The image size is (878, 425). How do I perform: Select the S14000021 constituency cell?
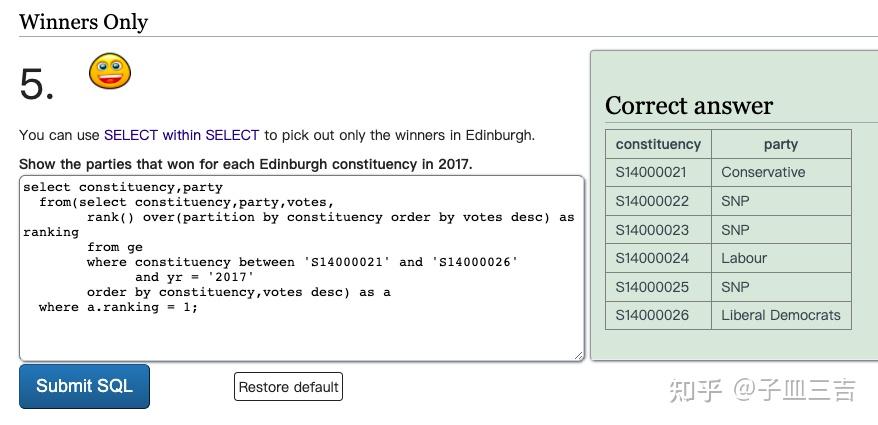[x=651, y=172]
